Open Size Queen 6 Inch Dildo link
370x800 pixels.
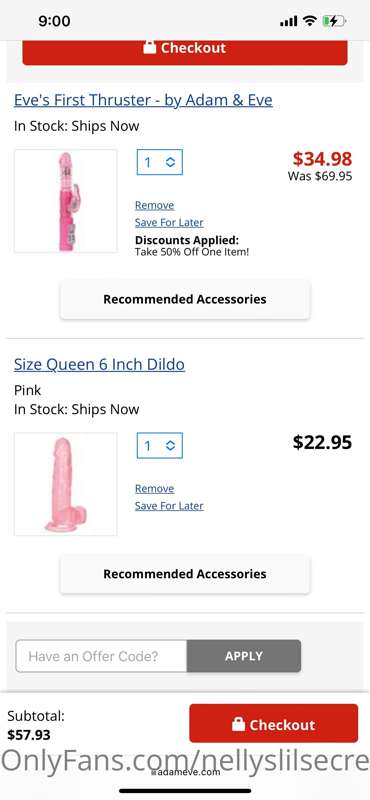point(100,364)
